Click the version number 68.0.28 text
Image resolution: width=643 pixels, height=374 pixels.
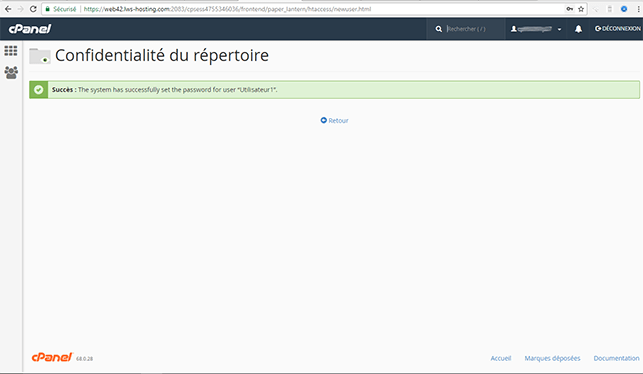click(x=84, y=359)
